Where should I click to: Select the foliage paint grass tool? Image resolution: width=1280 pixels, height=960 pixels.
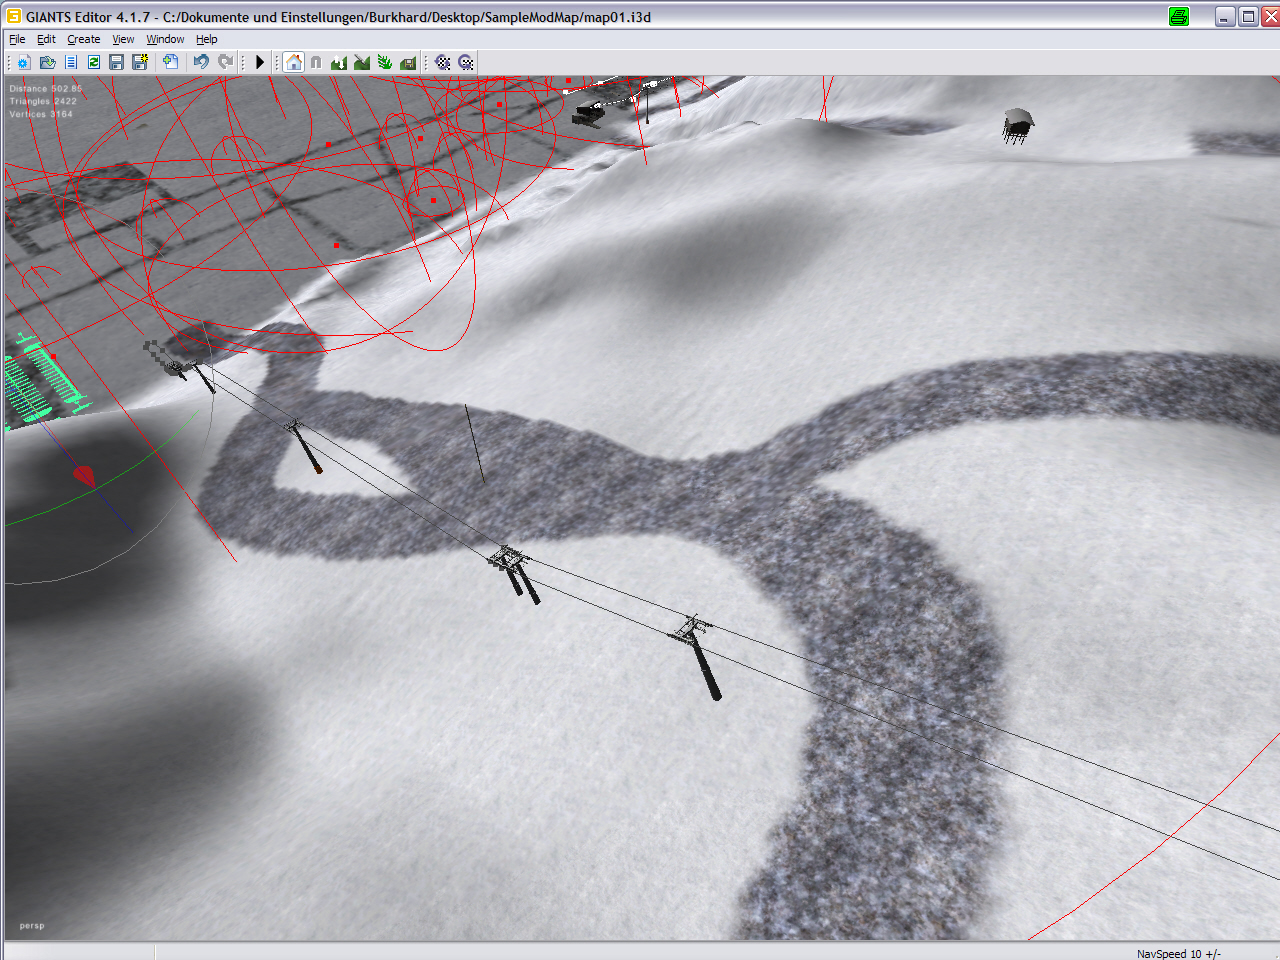tap(385, 62)
